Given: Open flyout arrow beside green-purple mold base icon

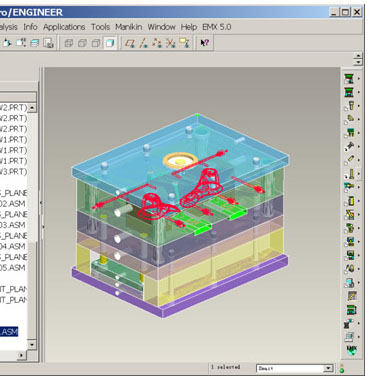Looking at the screenshot, I should pyautogui.click(x=359, y=92).
